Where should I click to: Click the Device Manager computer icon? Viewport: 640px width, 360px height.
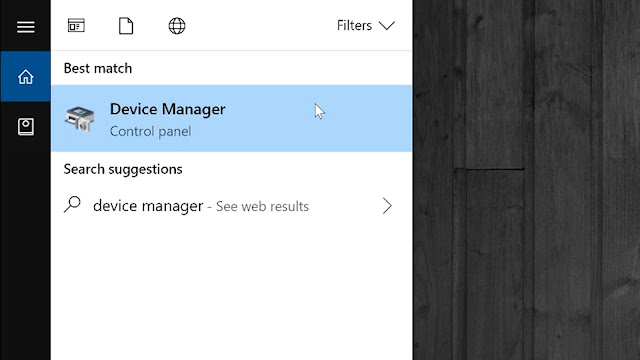[x=80, y=119]
